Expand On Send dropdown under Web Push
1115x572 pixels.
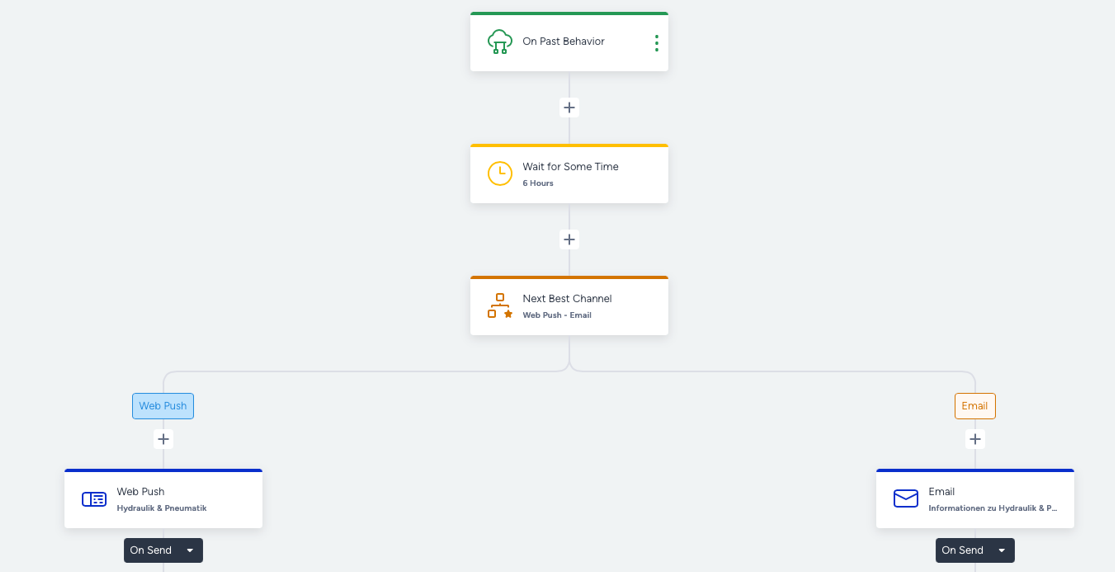[189, 551]
